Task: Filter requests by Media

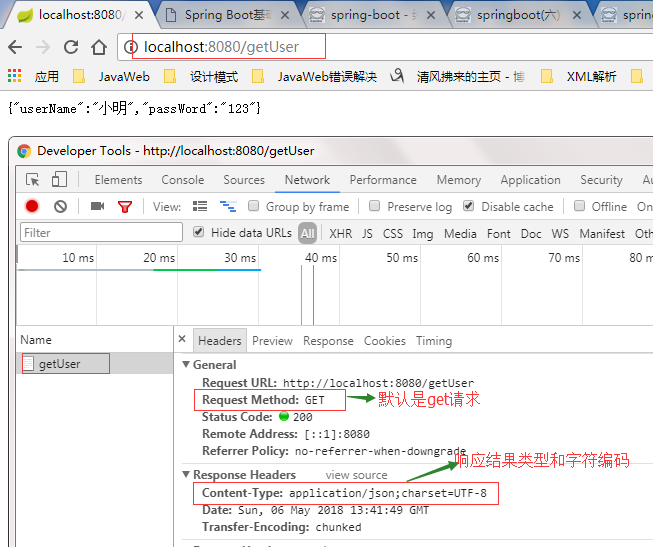Action: coord(460,233)
